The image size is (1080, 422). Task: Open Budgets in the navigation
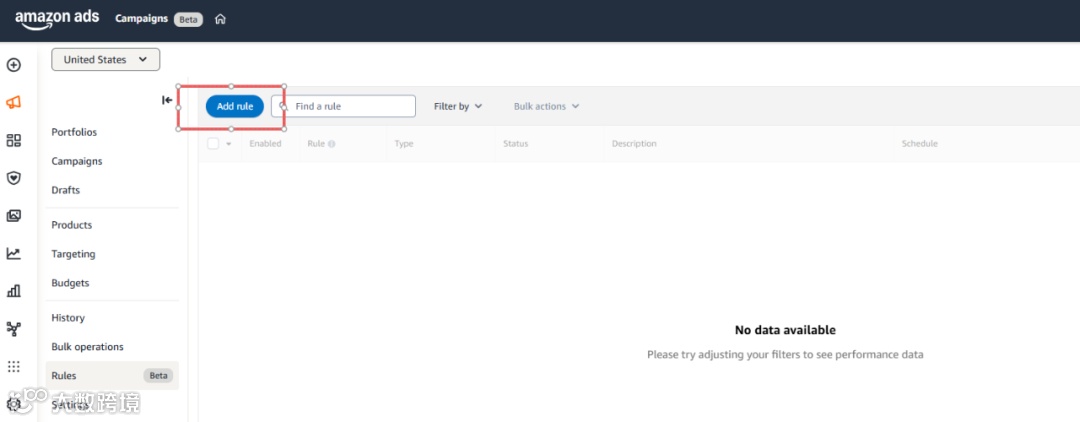point(70,283)
